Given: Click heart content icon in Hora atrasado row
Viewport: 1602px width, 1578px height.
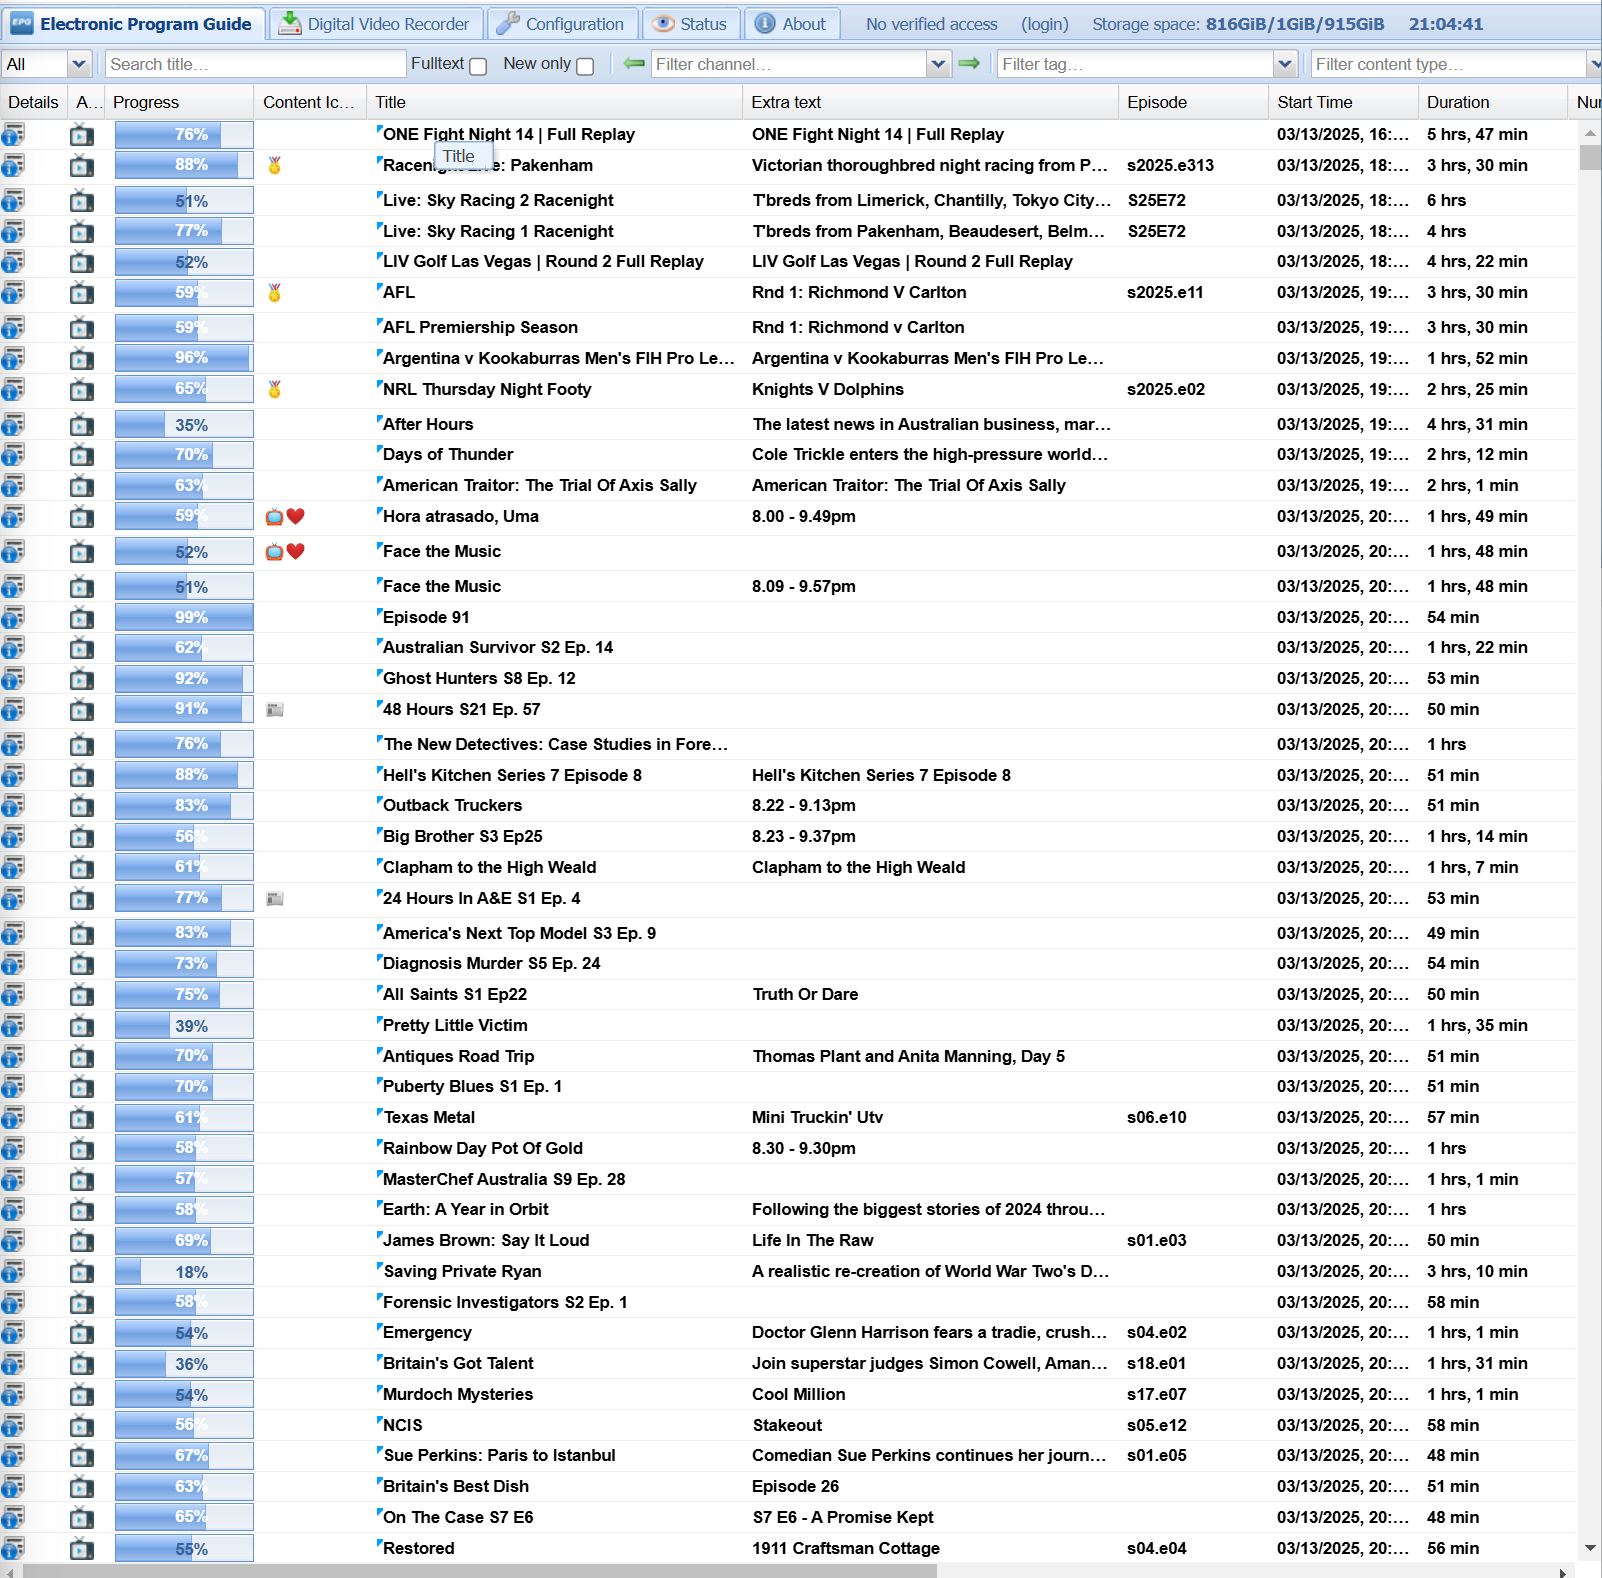Looking at the screenshot, I should (x=295, y=517).
